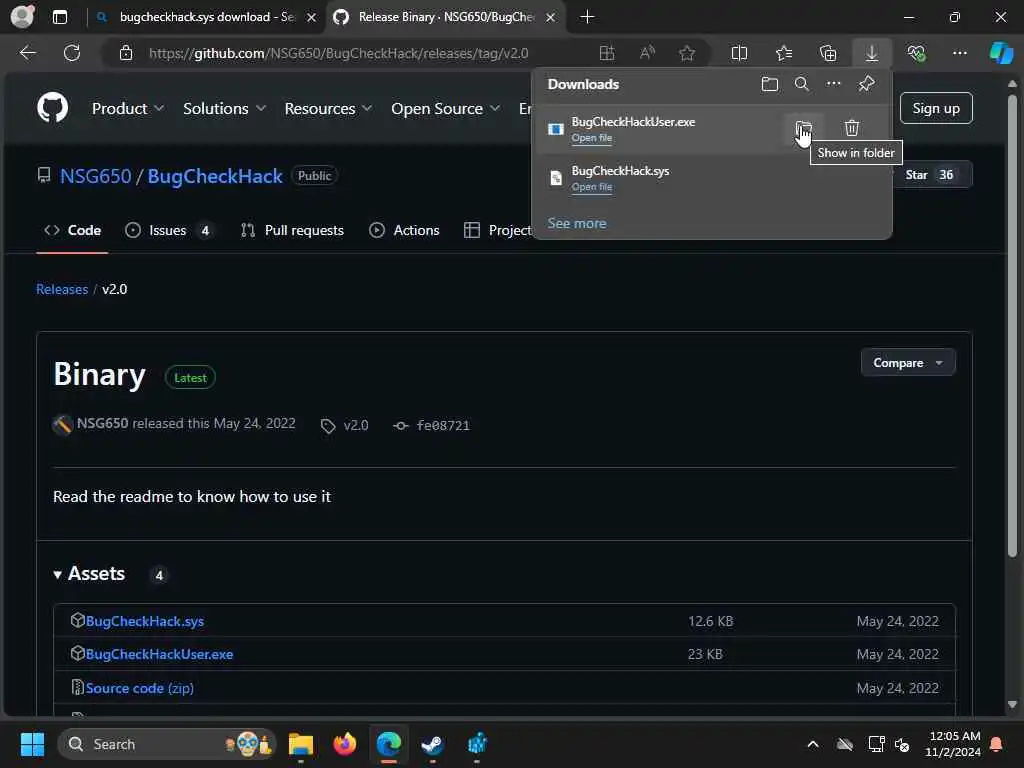Screen dimensions: 1024x768
Task: Launch Copilot sidebar icon
Action: 1001,53
